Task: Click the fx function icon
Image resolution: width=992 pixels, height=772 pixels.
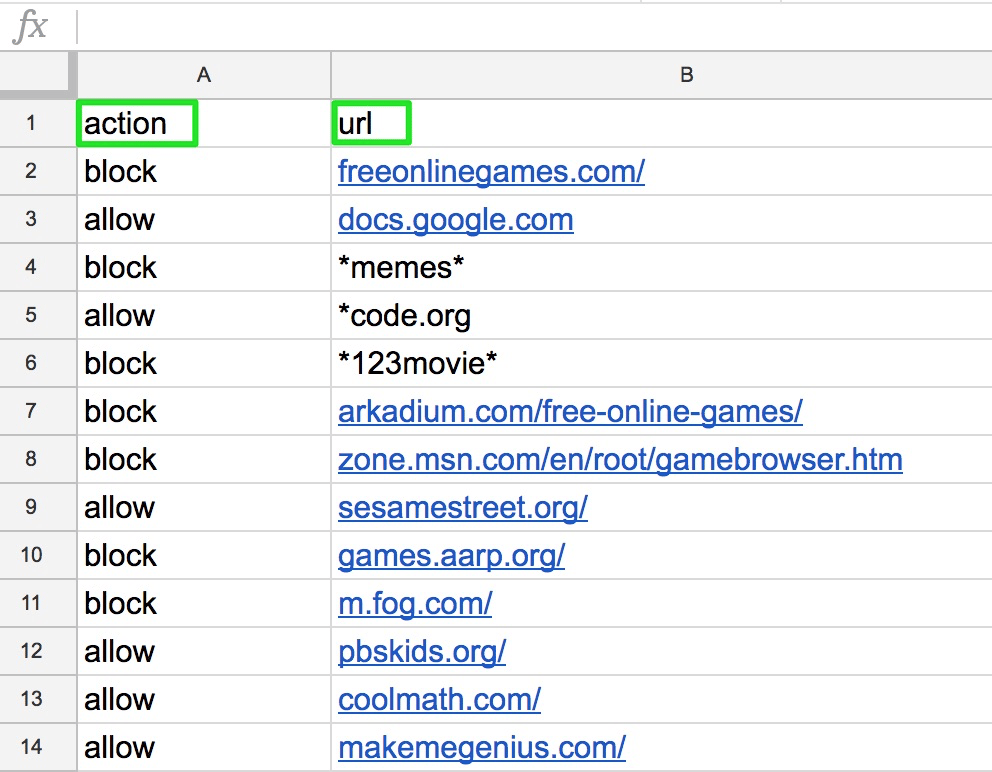Action: point(30,27)
